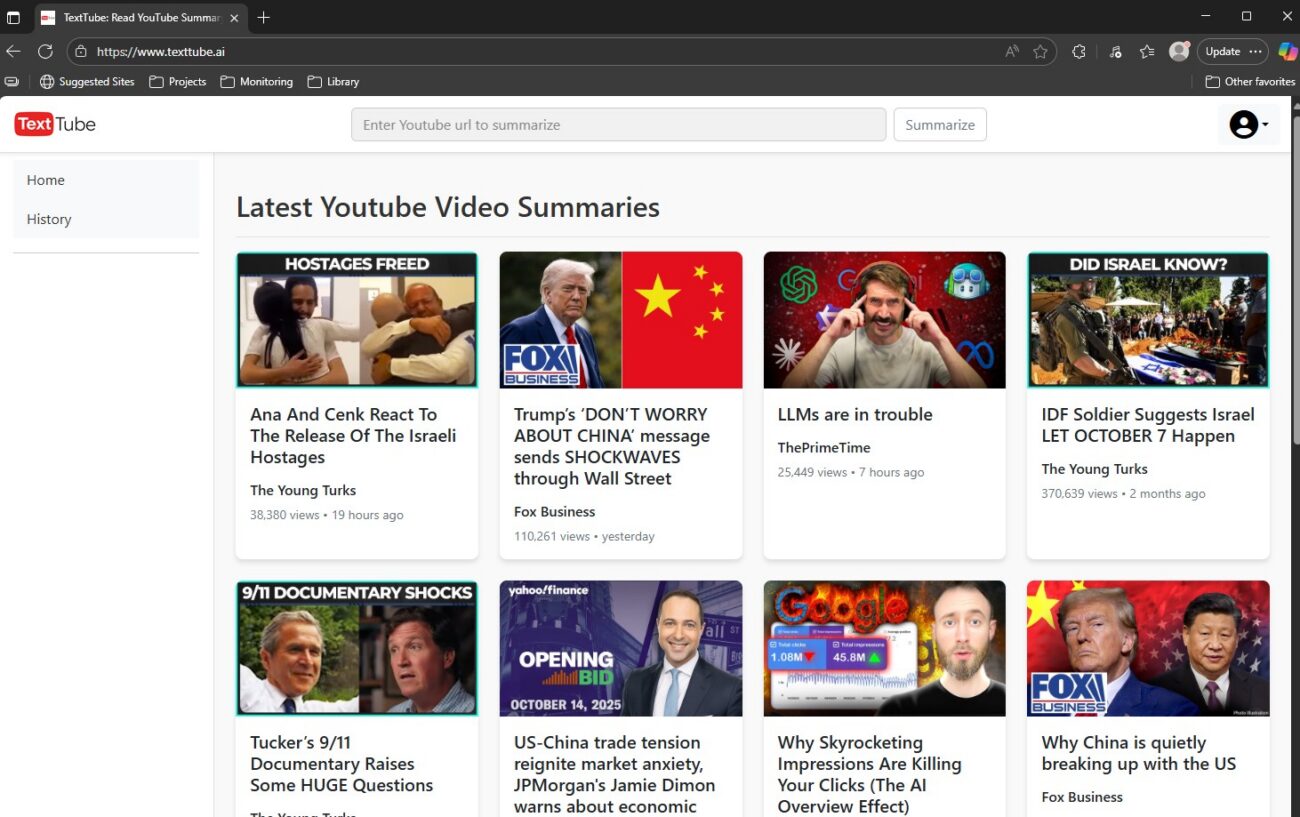Viewport: 1300px width, 817px height.
Task: Open History in the sidebar
Action: [49, 219]
